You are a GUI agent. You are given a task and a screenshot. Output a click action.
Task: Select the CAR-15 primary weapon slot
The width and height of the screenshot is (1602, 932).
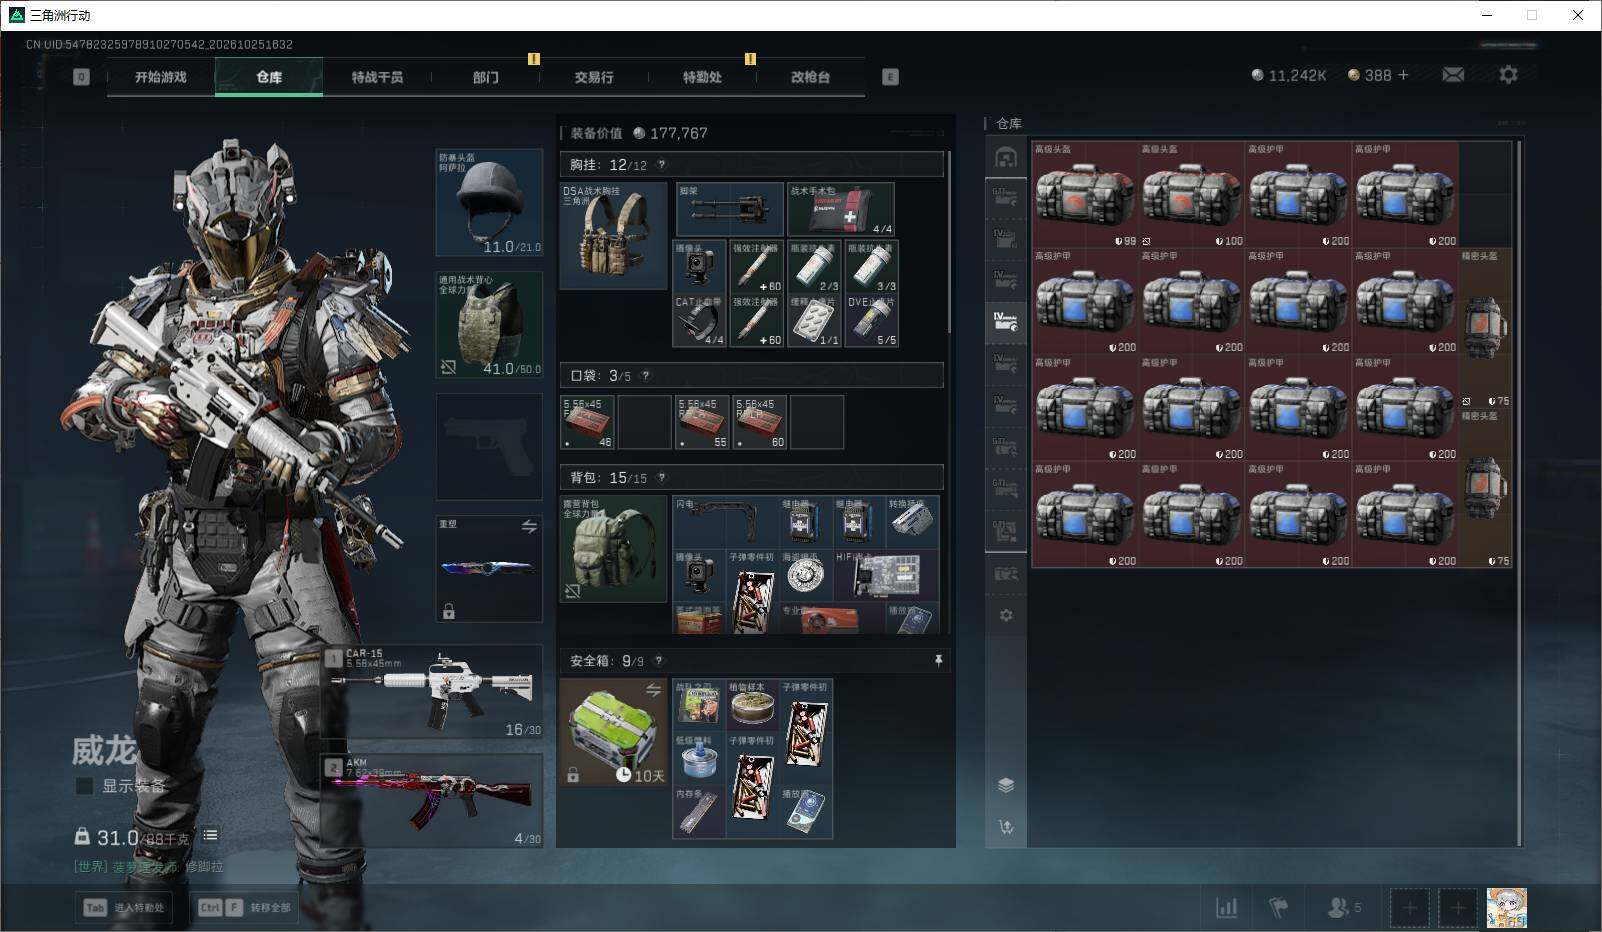[433, 693]
